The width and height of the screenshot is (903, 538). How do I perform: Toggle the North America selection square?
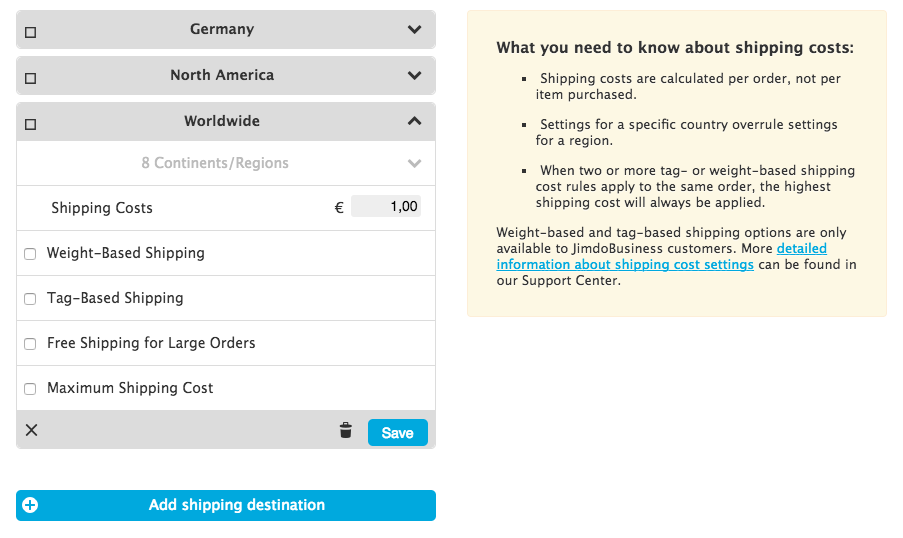tap(31, 78)
